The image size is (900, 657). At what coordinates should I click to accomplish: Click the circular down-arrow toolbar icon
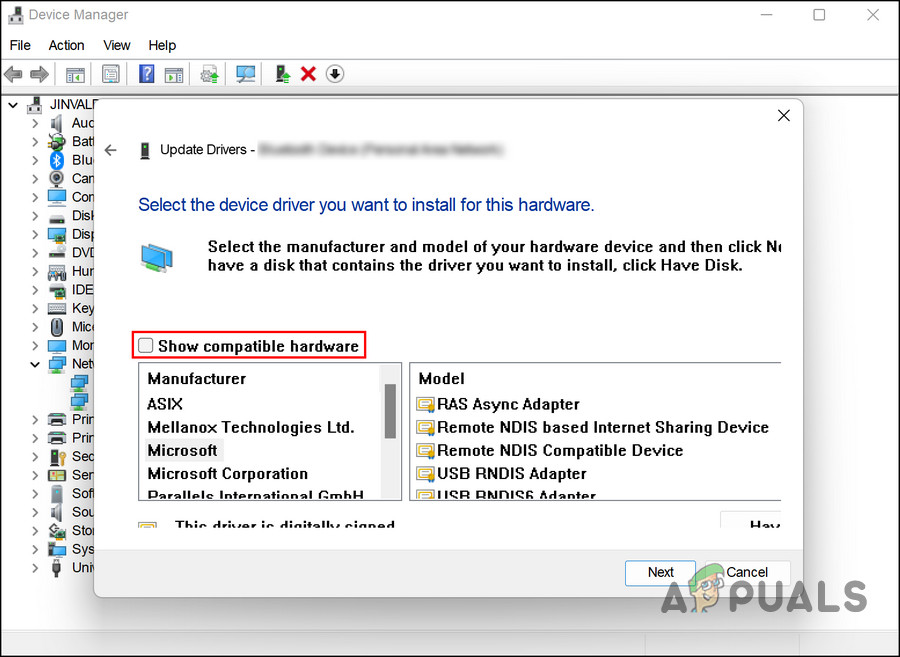[x=335, y=74]
